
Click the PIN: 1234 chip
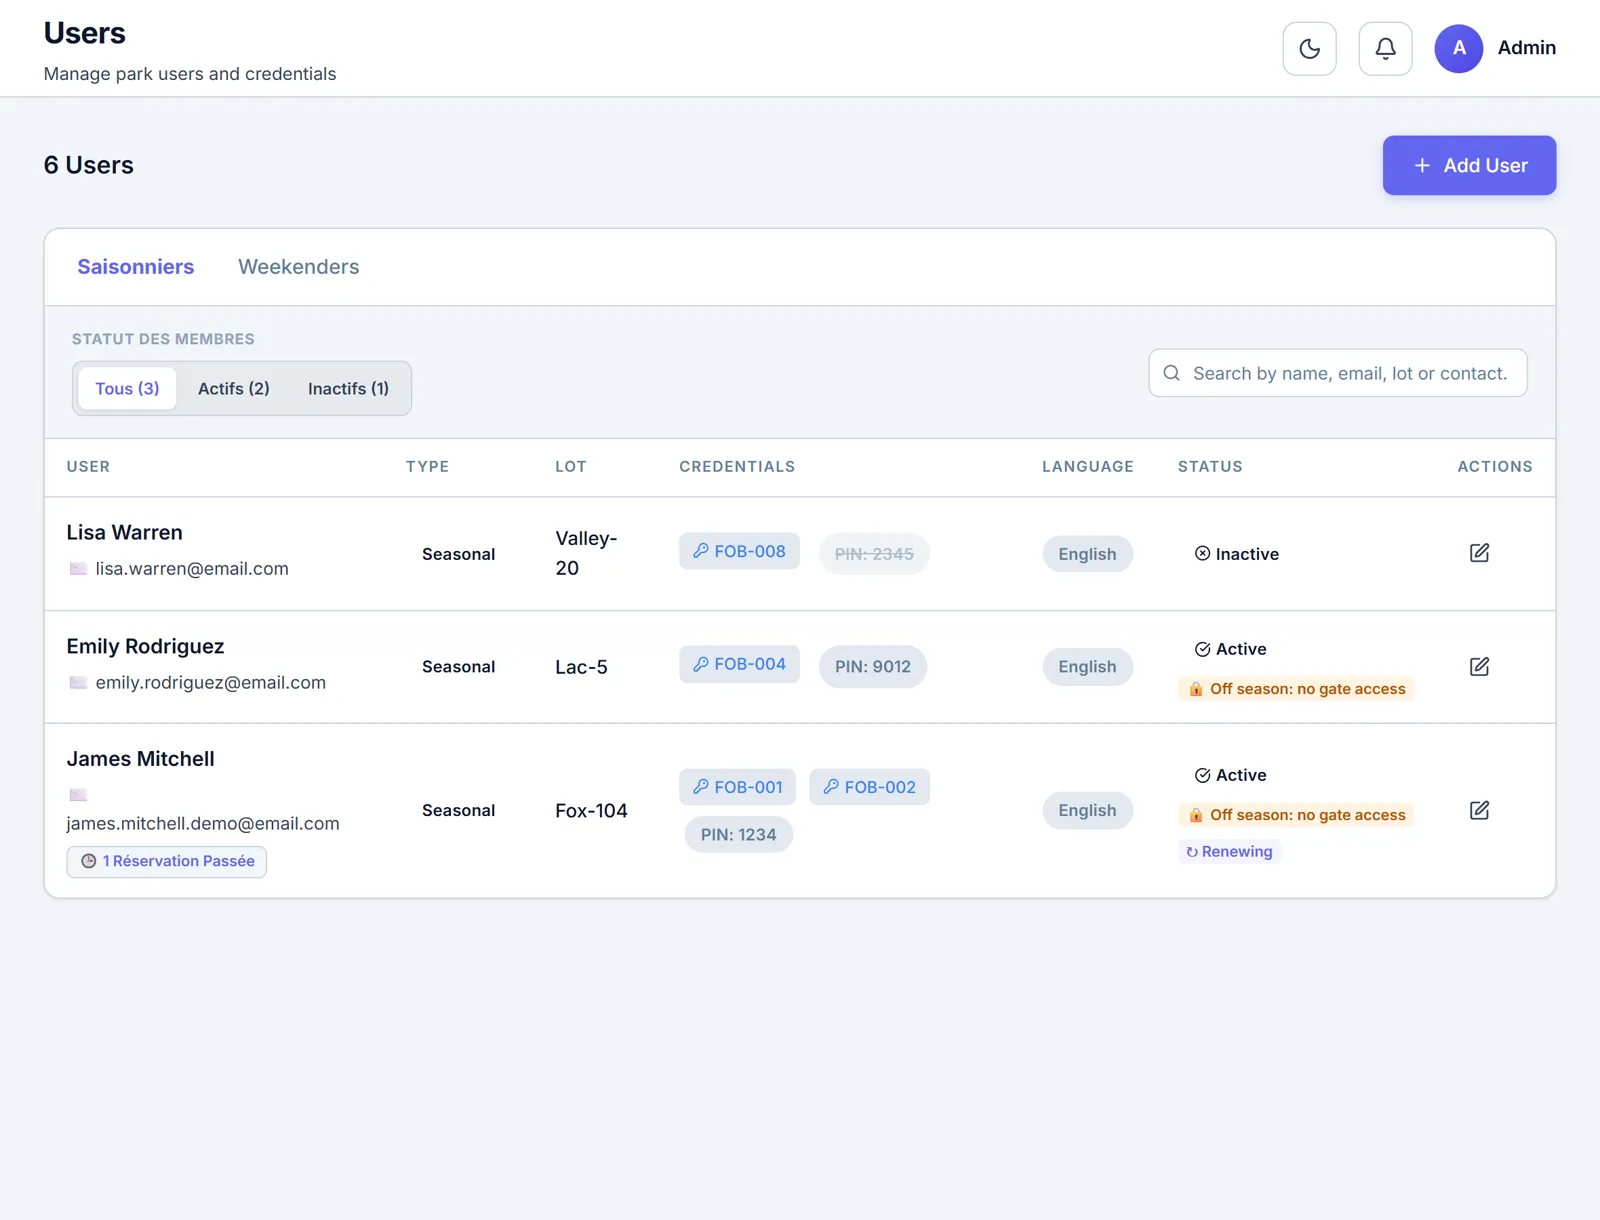[738, 834]
